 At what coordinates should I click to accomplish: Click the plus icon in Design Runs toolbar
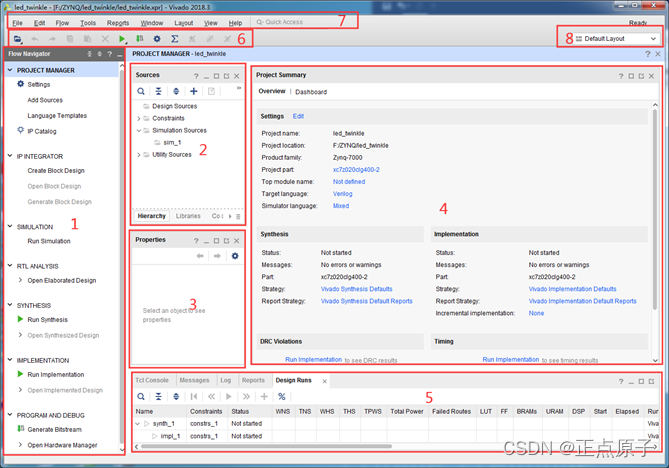coord(264,397)
